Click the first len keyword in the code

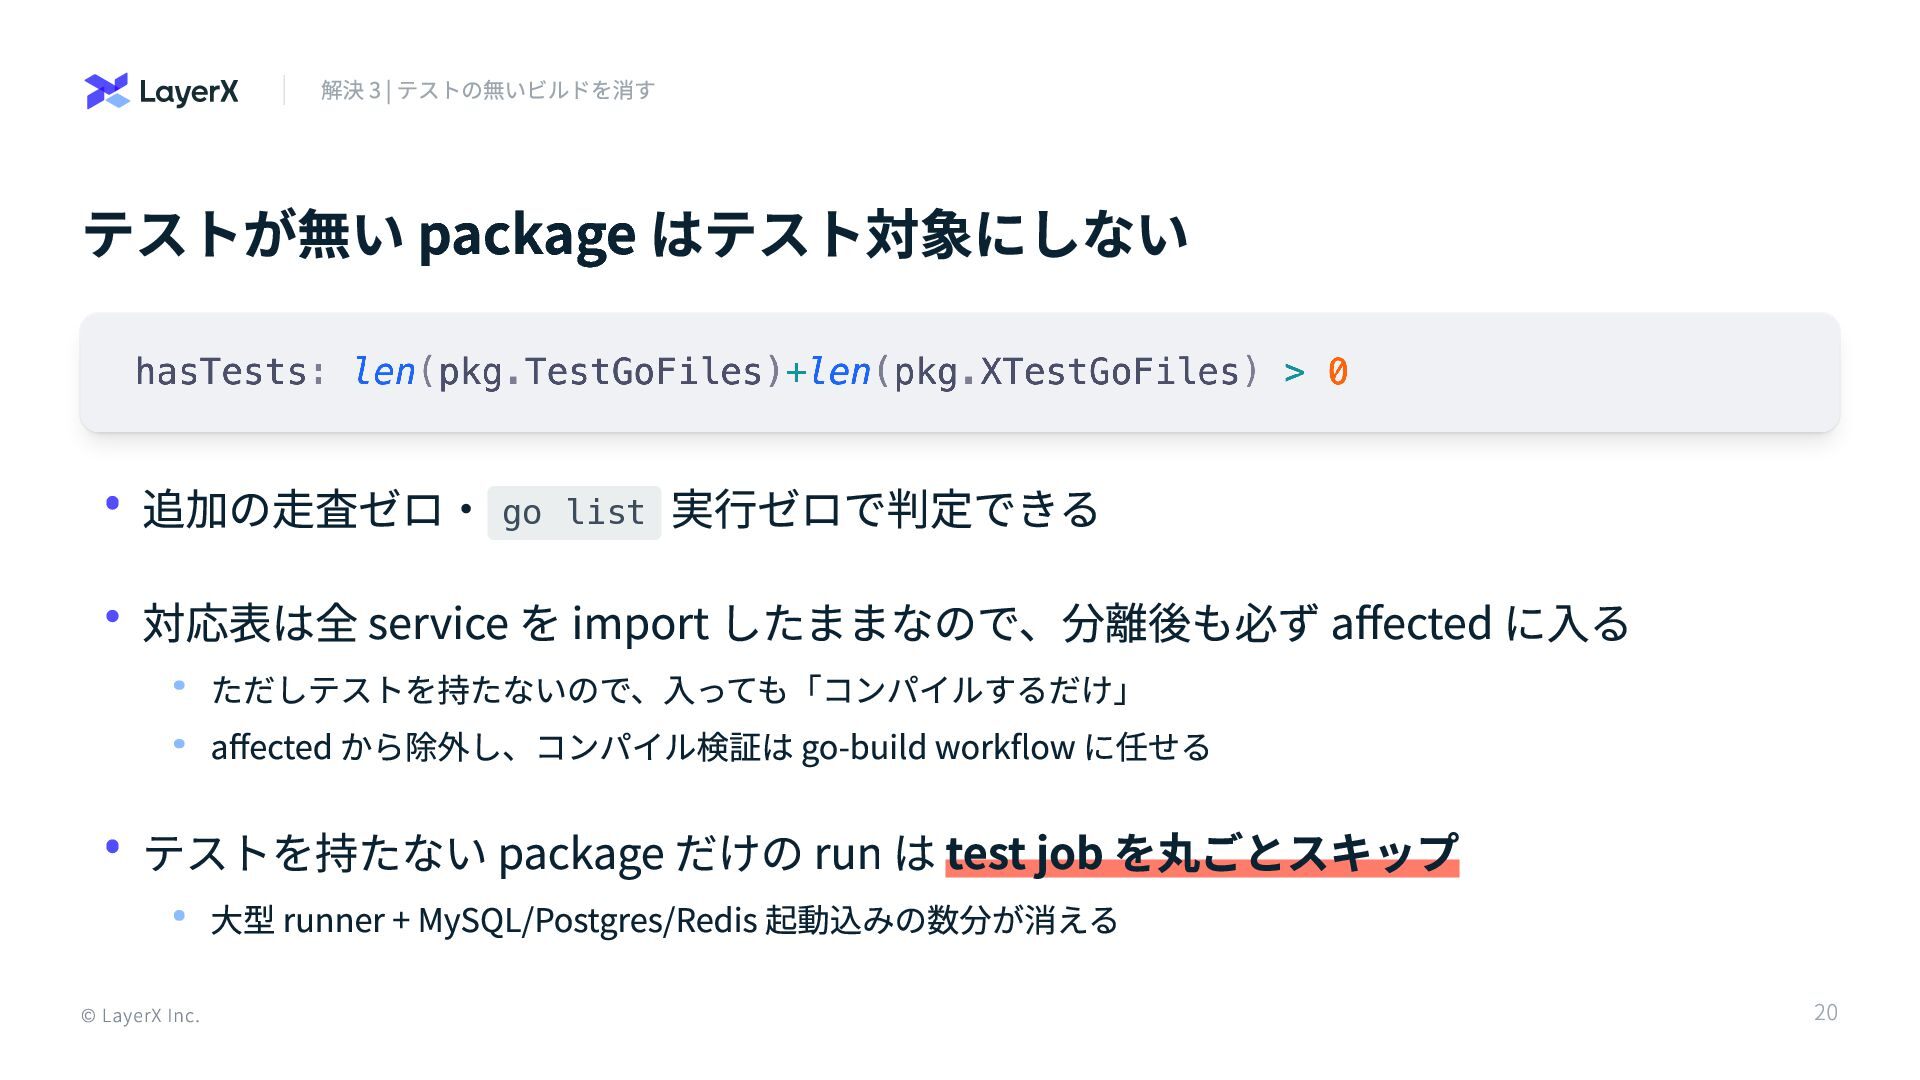click(x=384, y=371)
